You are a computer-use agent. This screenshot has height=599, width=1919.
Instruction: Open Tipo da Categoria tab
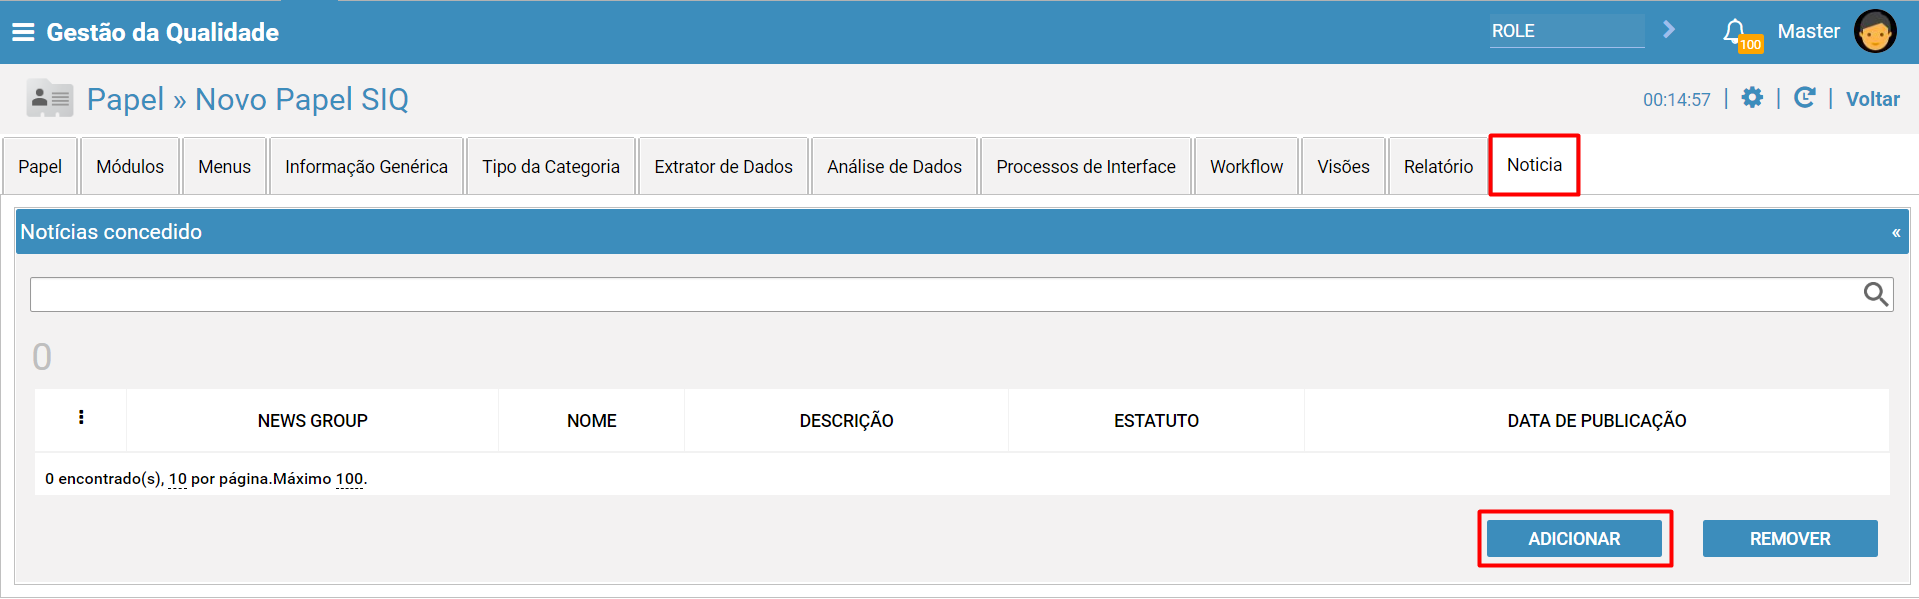pyautogui.click(x=551, y=166)
